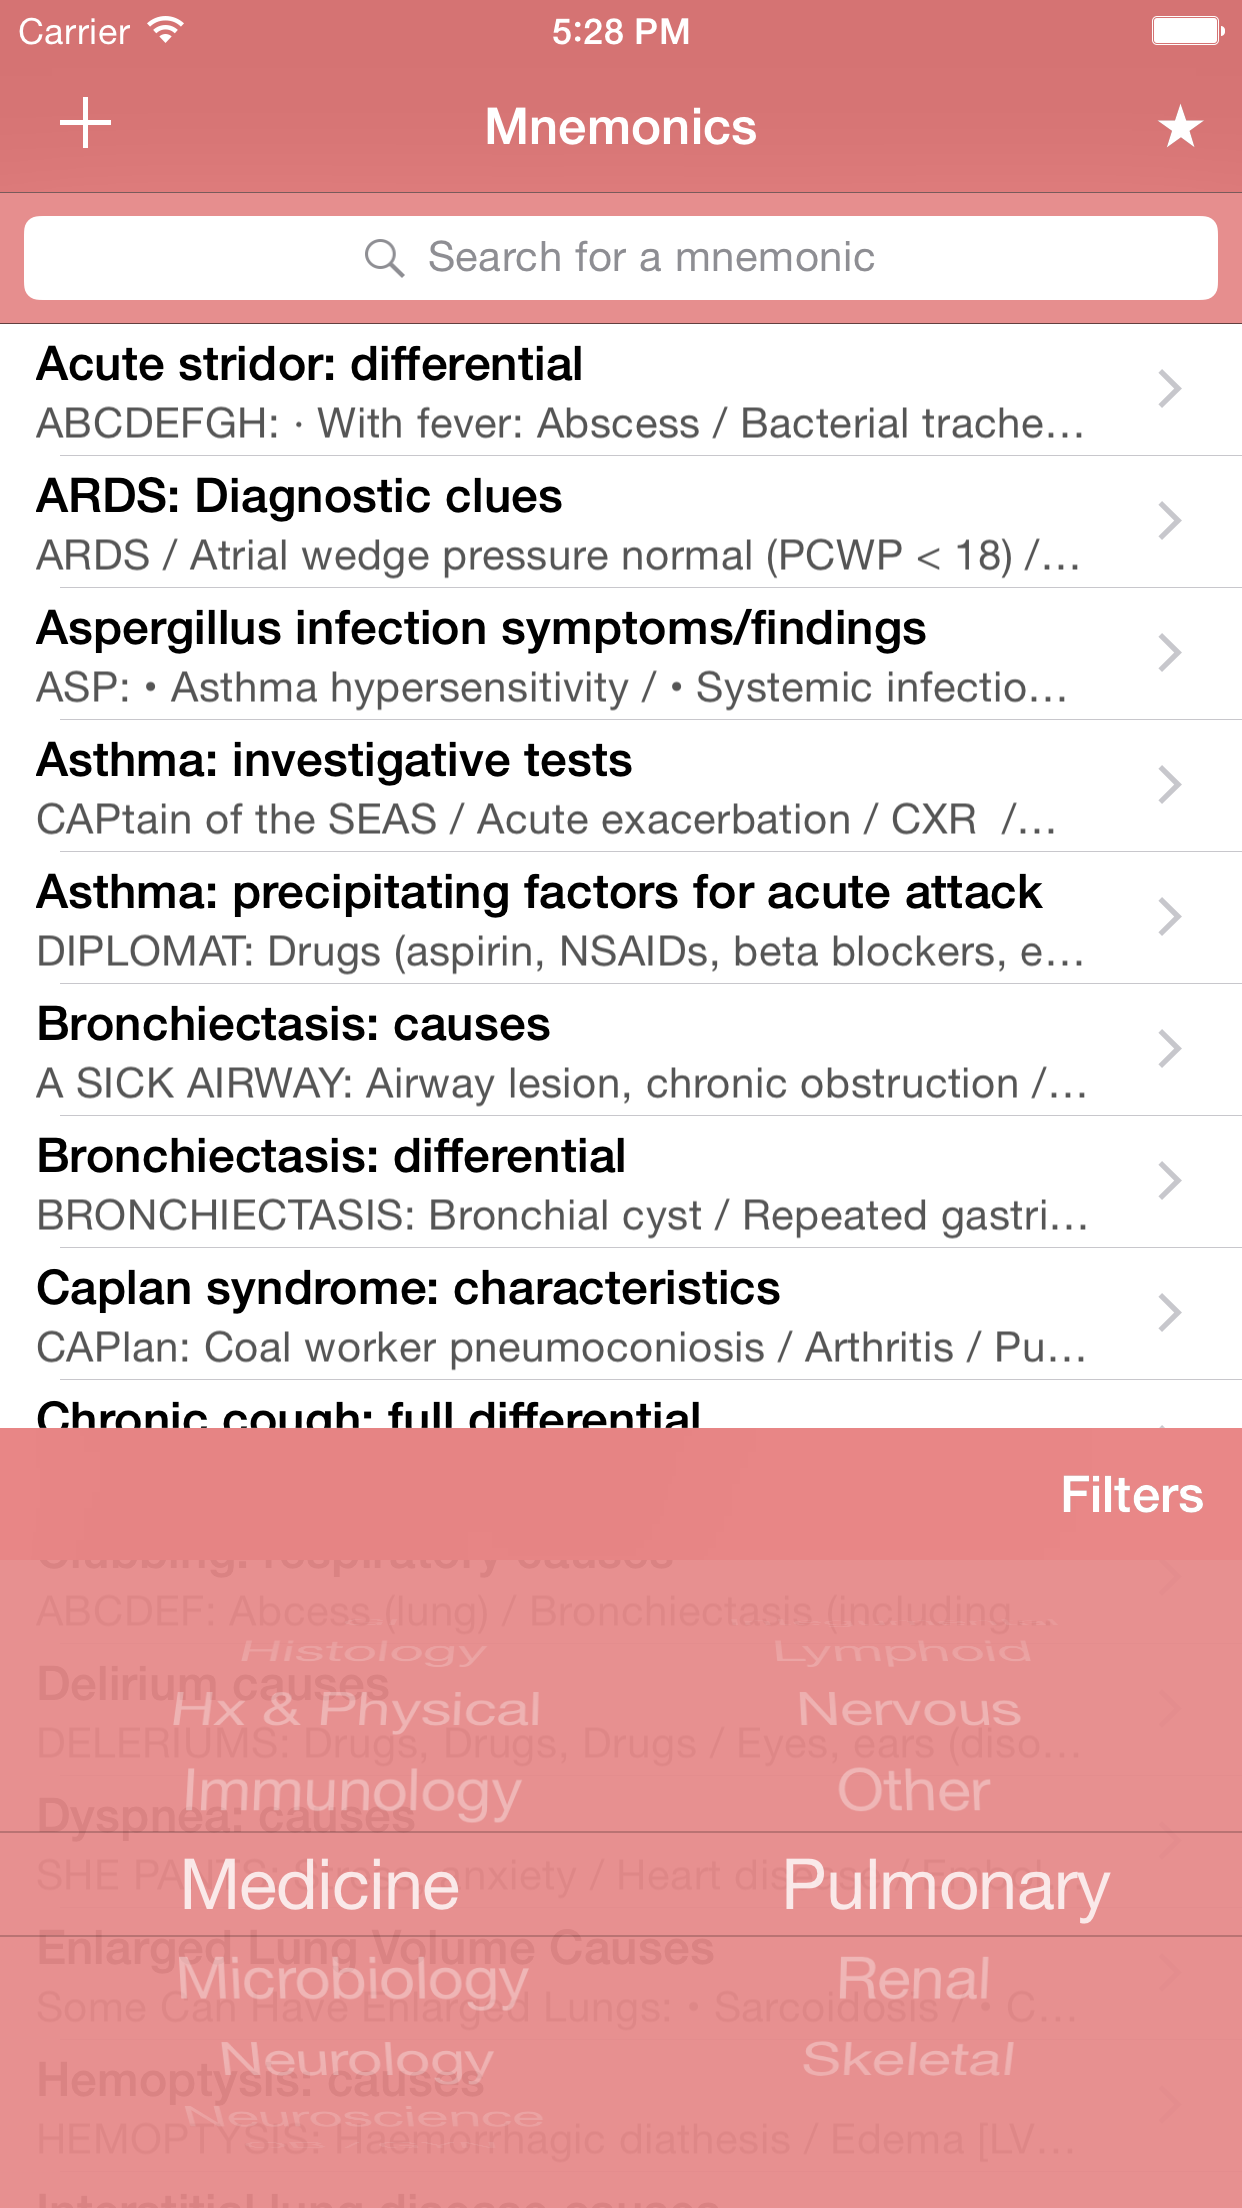
Task: Select Hx & Physical in left picker
Action: [x=356, y=1710]
